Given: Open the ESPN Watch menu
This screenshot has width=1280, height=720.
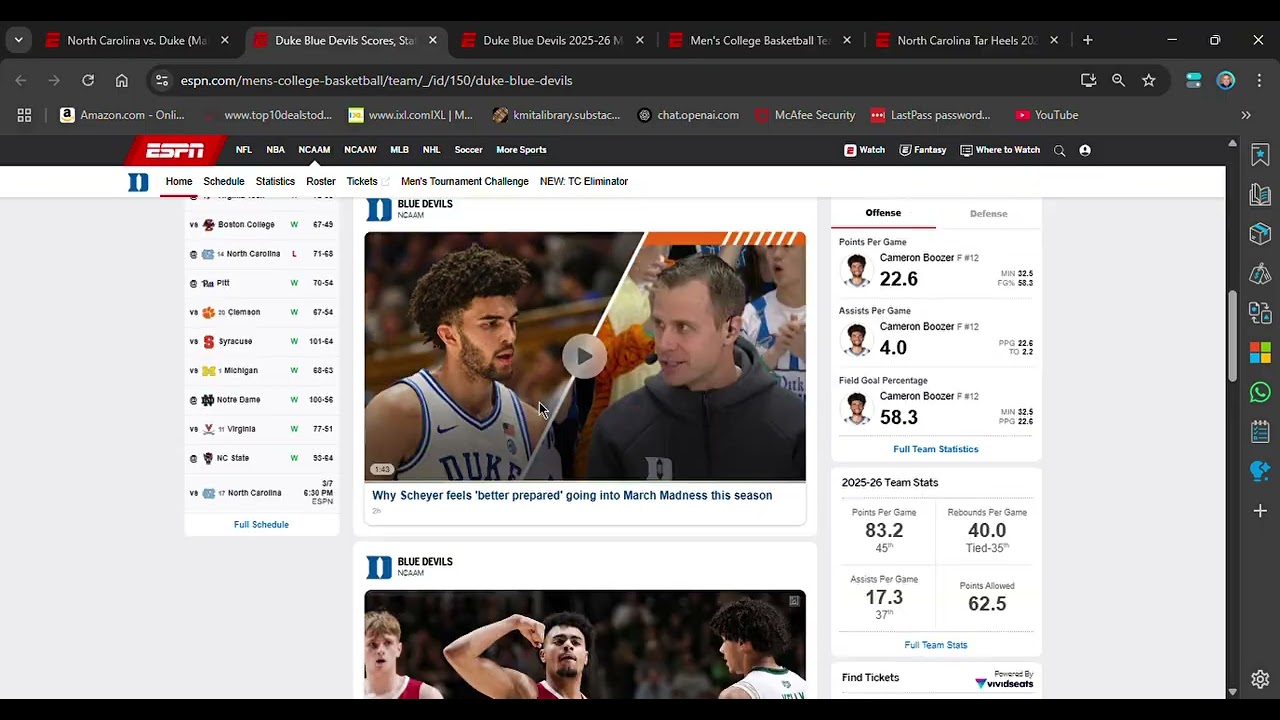Looking at the screenshot, I should [864, 150].
